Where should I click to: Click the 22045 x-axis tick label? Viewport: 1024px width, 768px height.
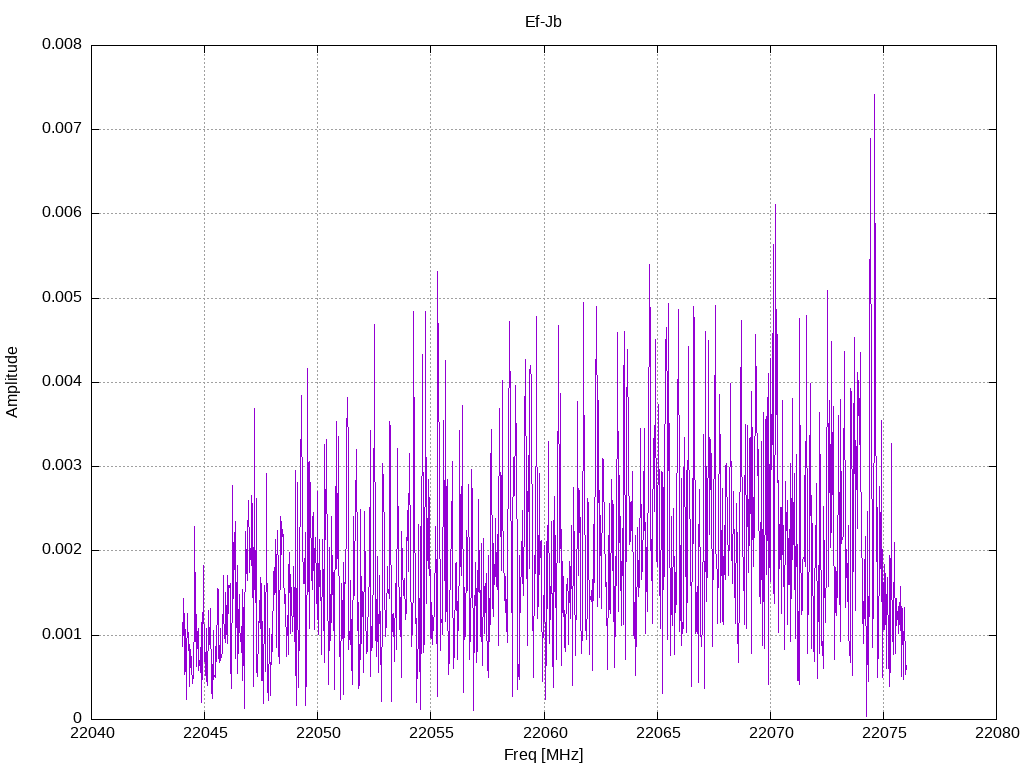(x=204, y=733)
